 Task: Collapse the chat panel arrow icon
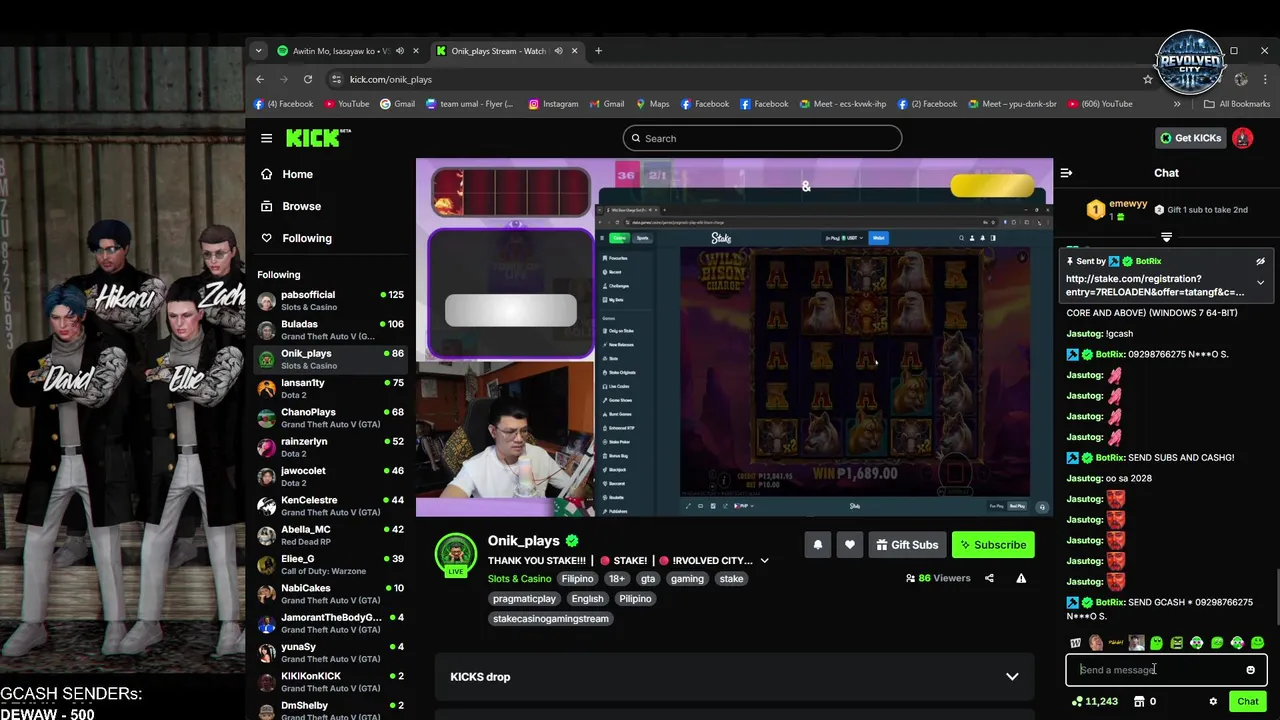coord(1066,173)
